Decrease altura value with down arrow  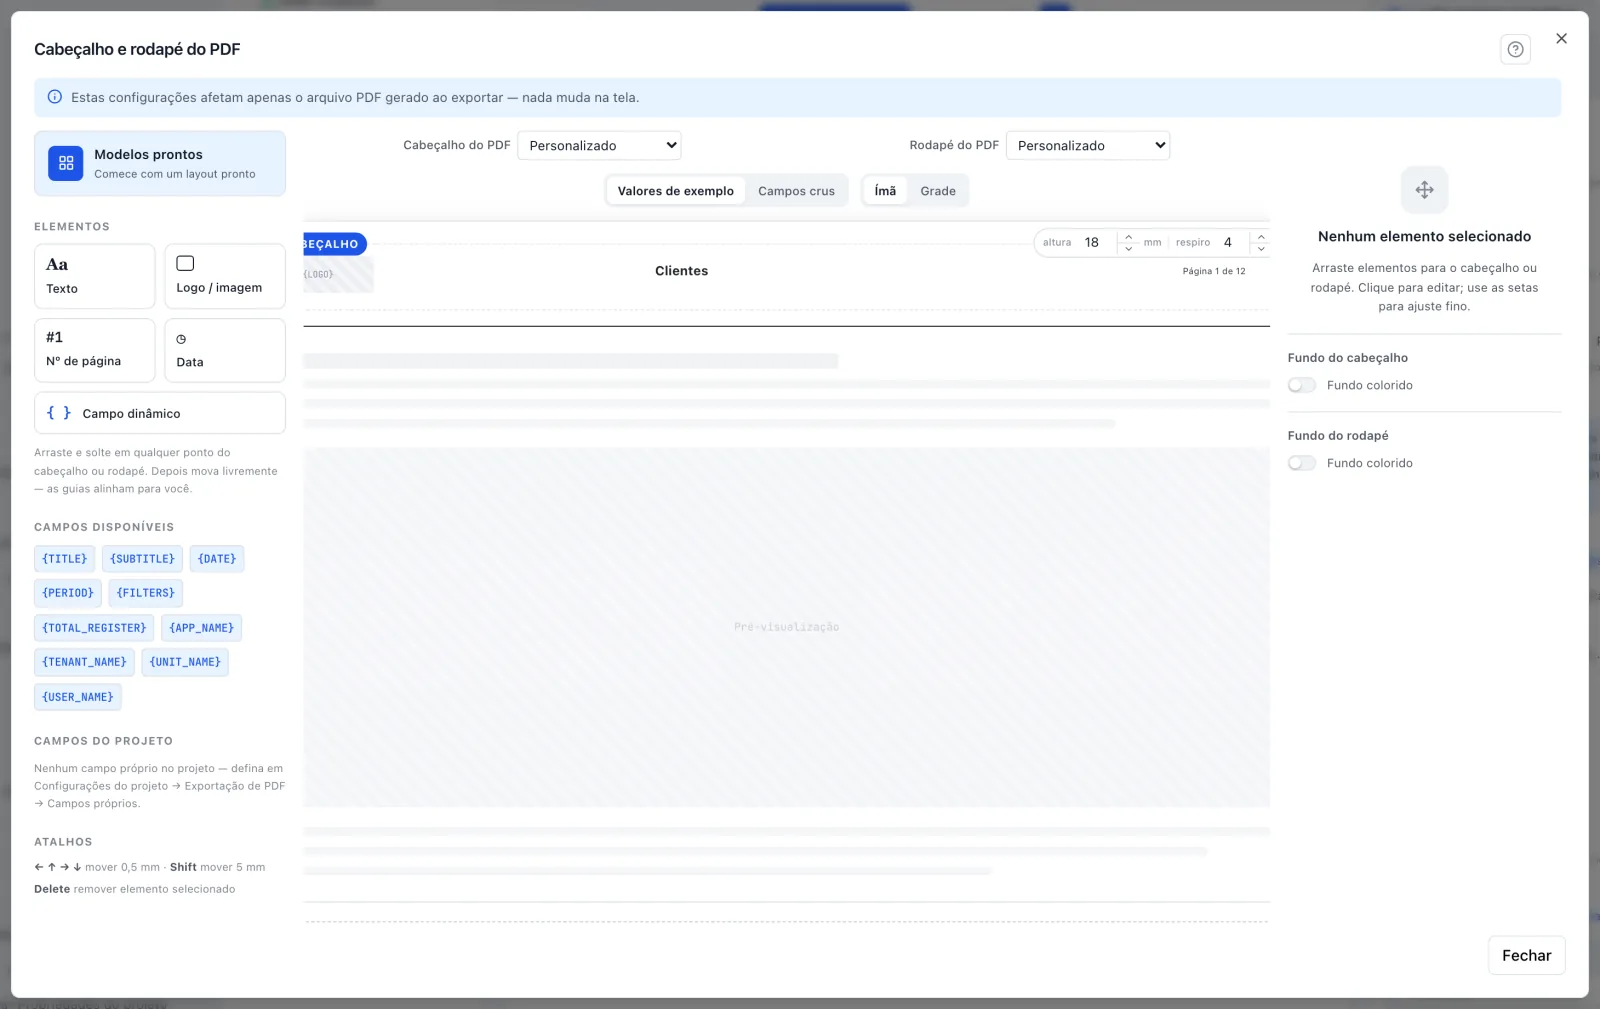click(1129, 248)
